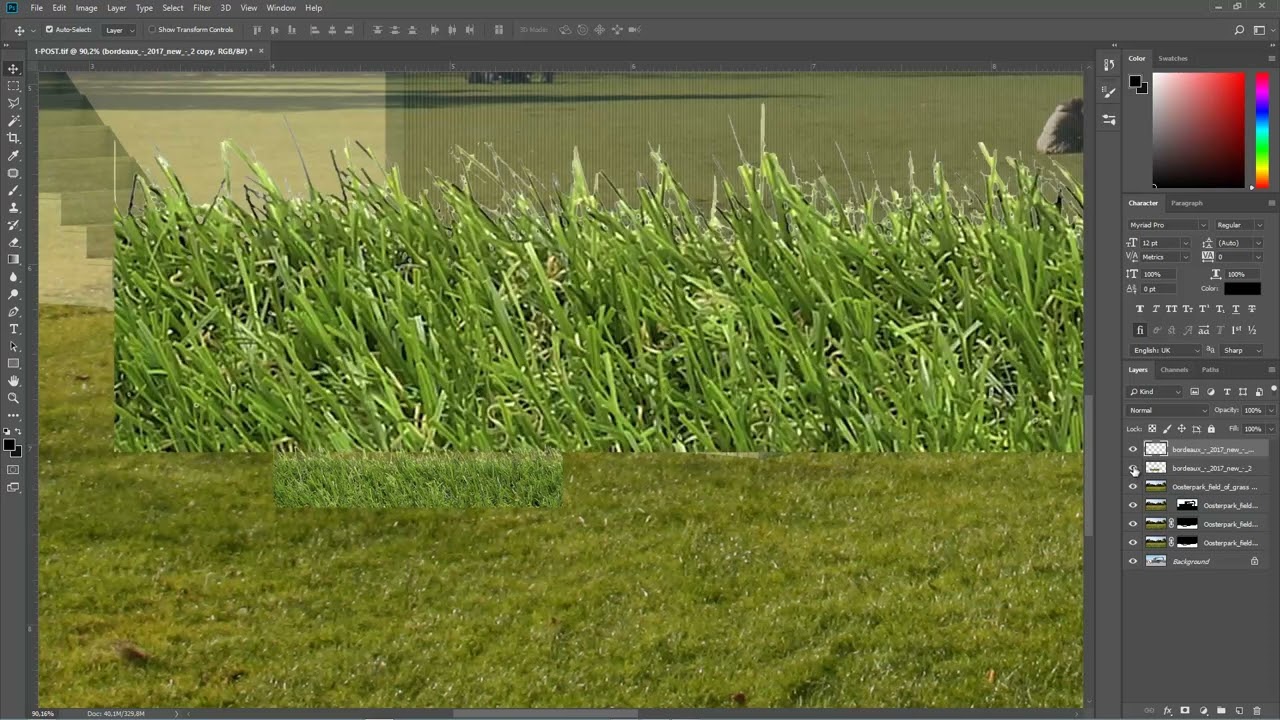Select the Rectangular Marquee tool
Image resolution: width=1280 pixels, height=720 pixels.
click(13, 86)
